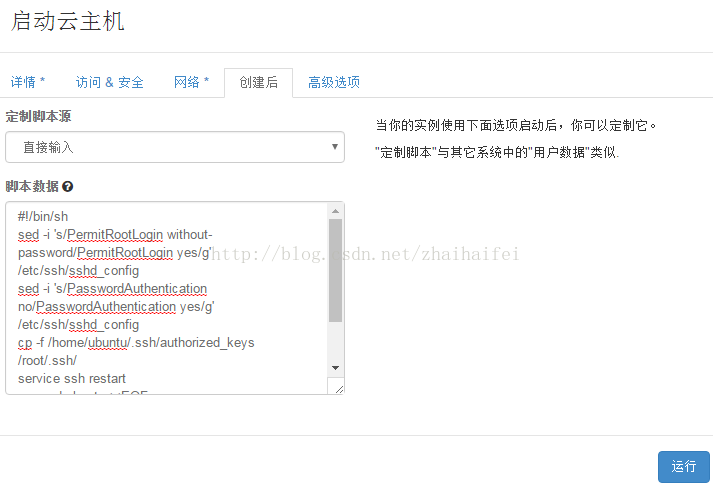This screenshot has height=486, width=713.
Task: Click the 运行 button
Action: pyautogui.click(x=683, y=466)
